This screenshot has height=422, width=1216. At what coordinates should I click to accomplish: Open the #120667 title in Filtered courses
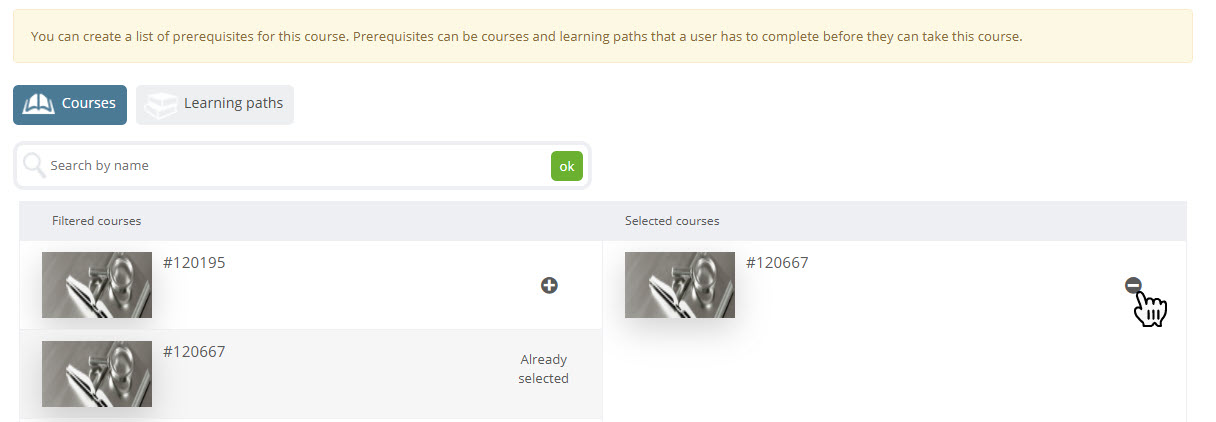pyautogui.click(x=194, y=352)
